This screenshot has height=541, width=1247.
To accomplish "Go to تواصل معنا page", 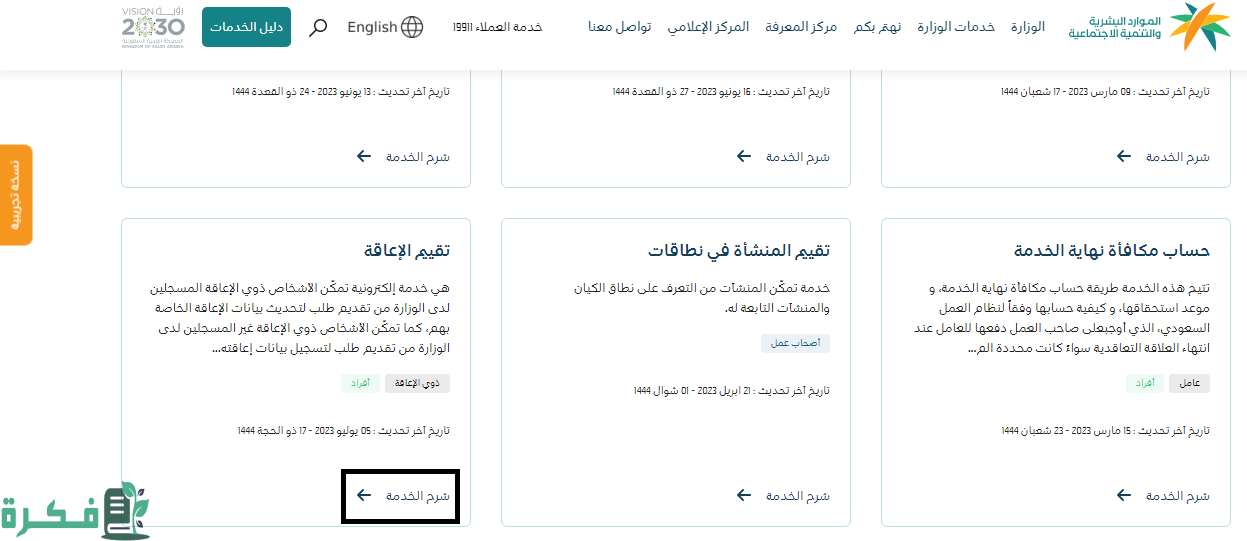I will pyautogui.click(x=619, y=27).
